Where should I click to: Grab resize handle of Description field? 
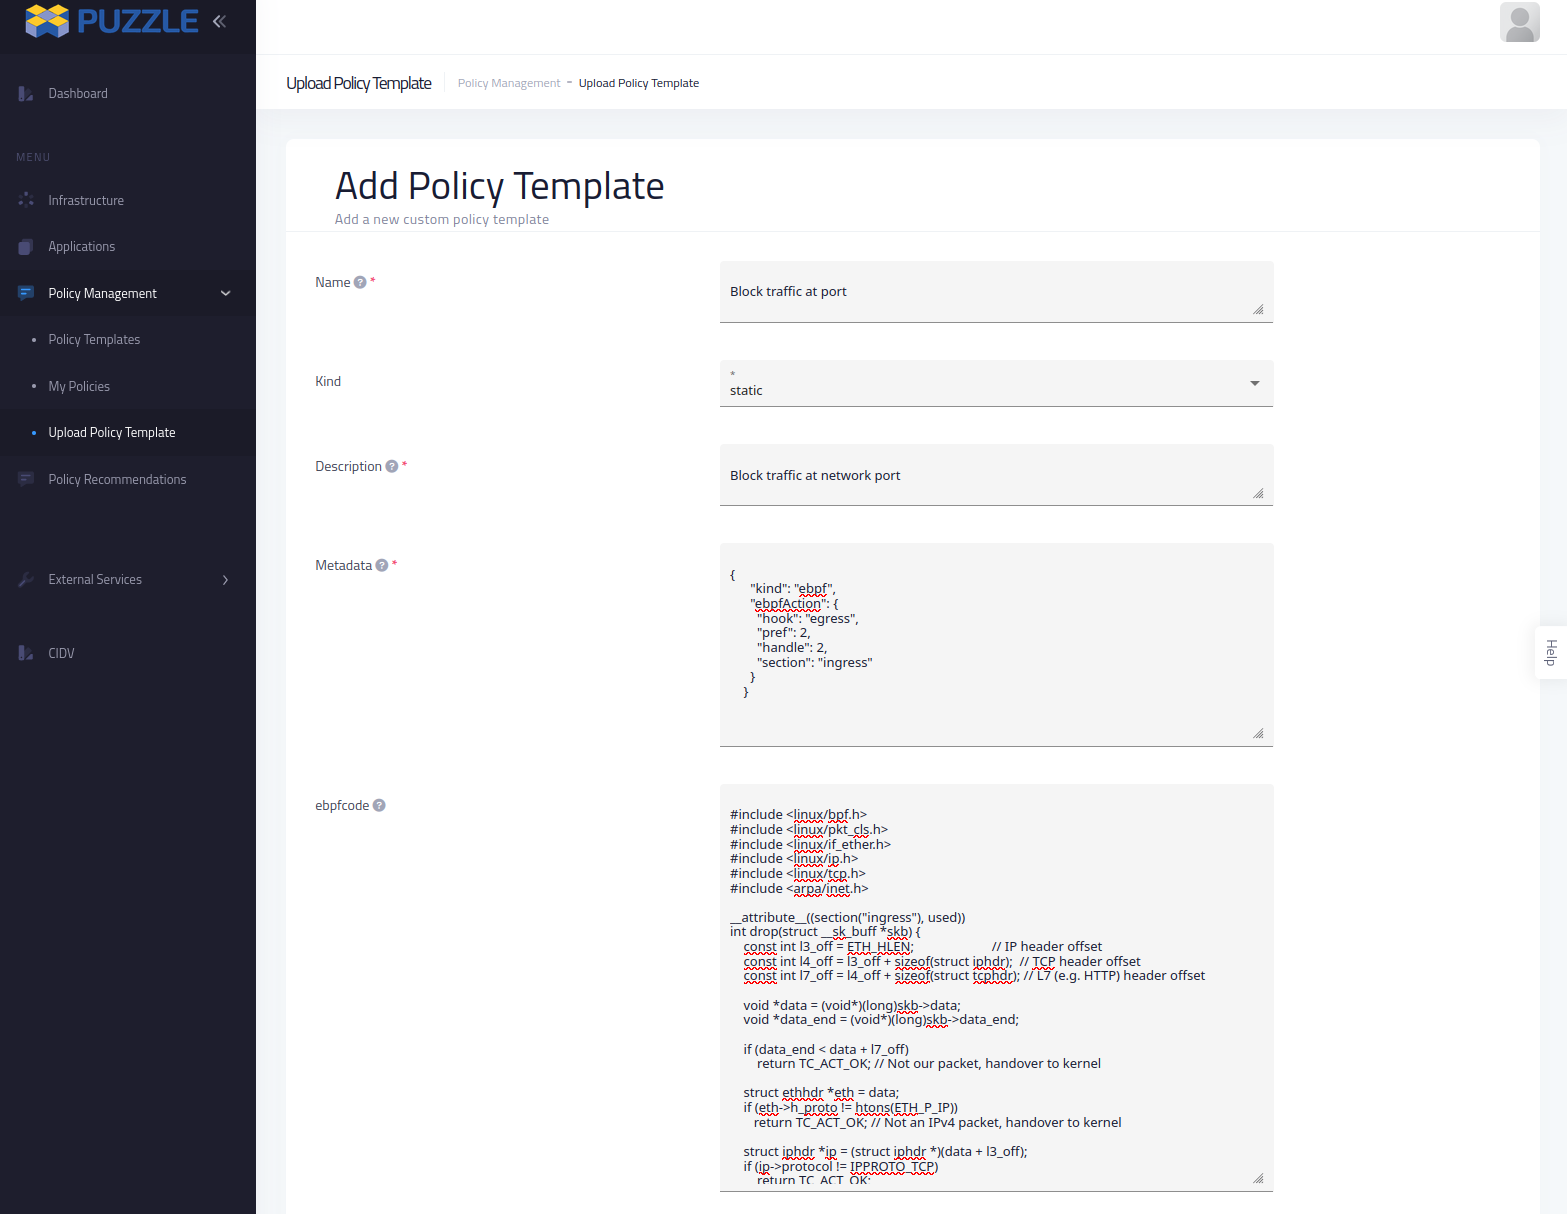(1258, 493)
